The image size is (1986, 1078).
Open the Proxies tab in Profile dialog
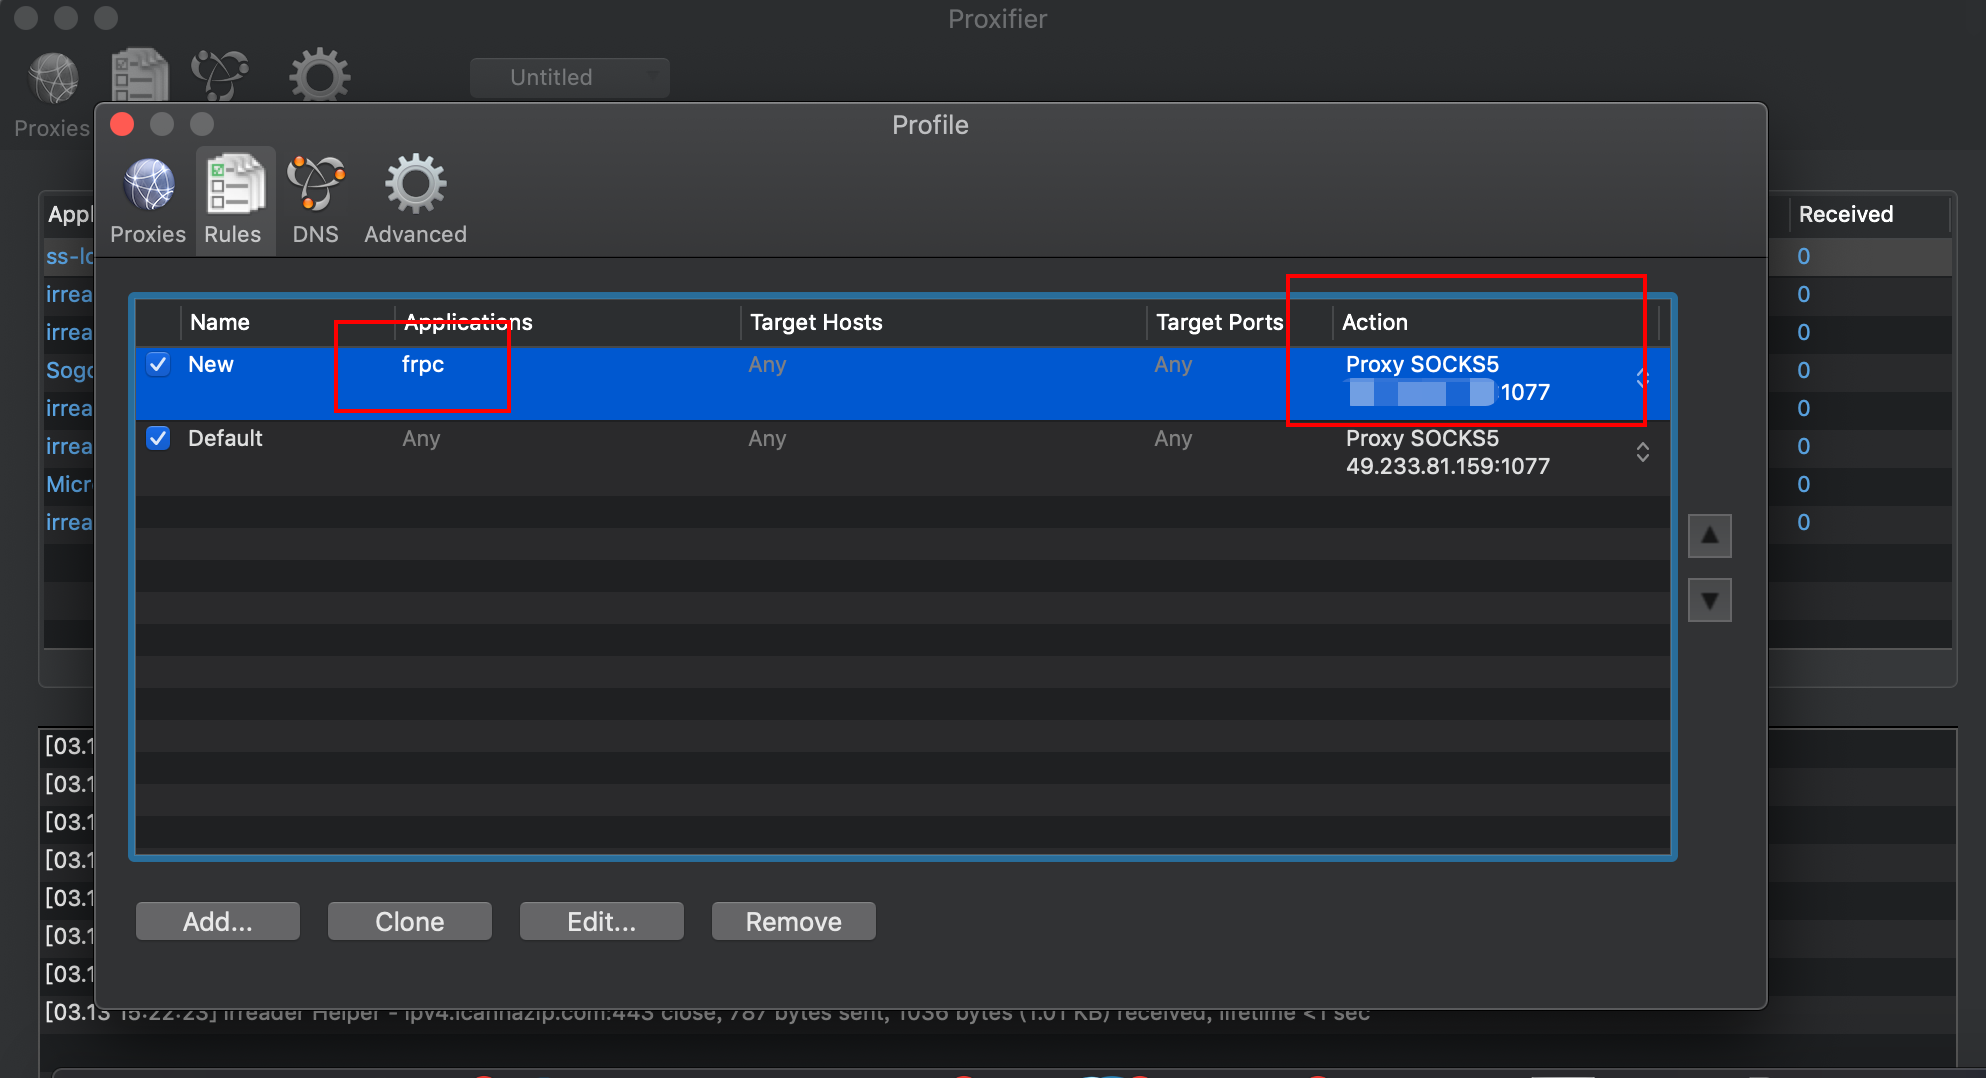coord(148,200)
